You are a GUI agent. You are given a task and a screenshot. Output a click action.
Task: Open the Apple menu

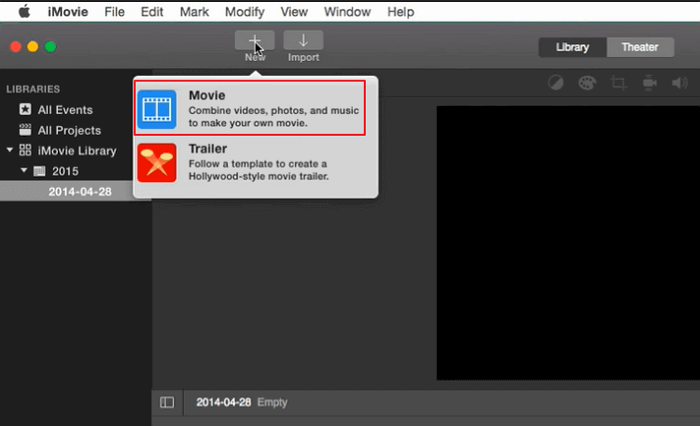(x=22, y=12)
